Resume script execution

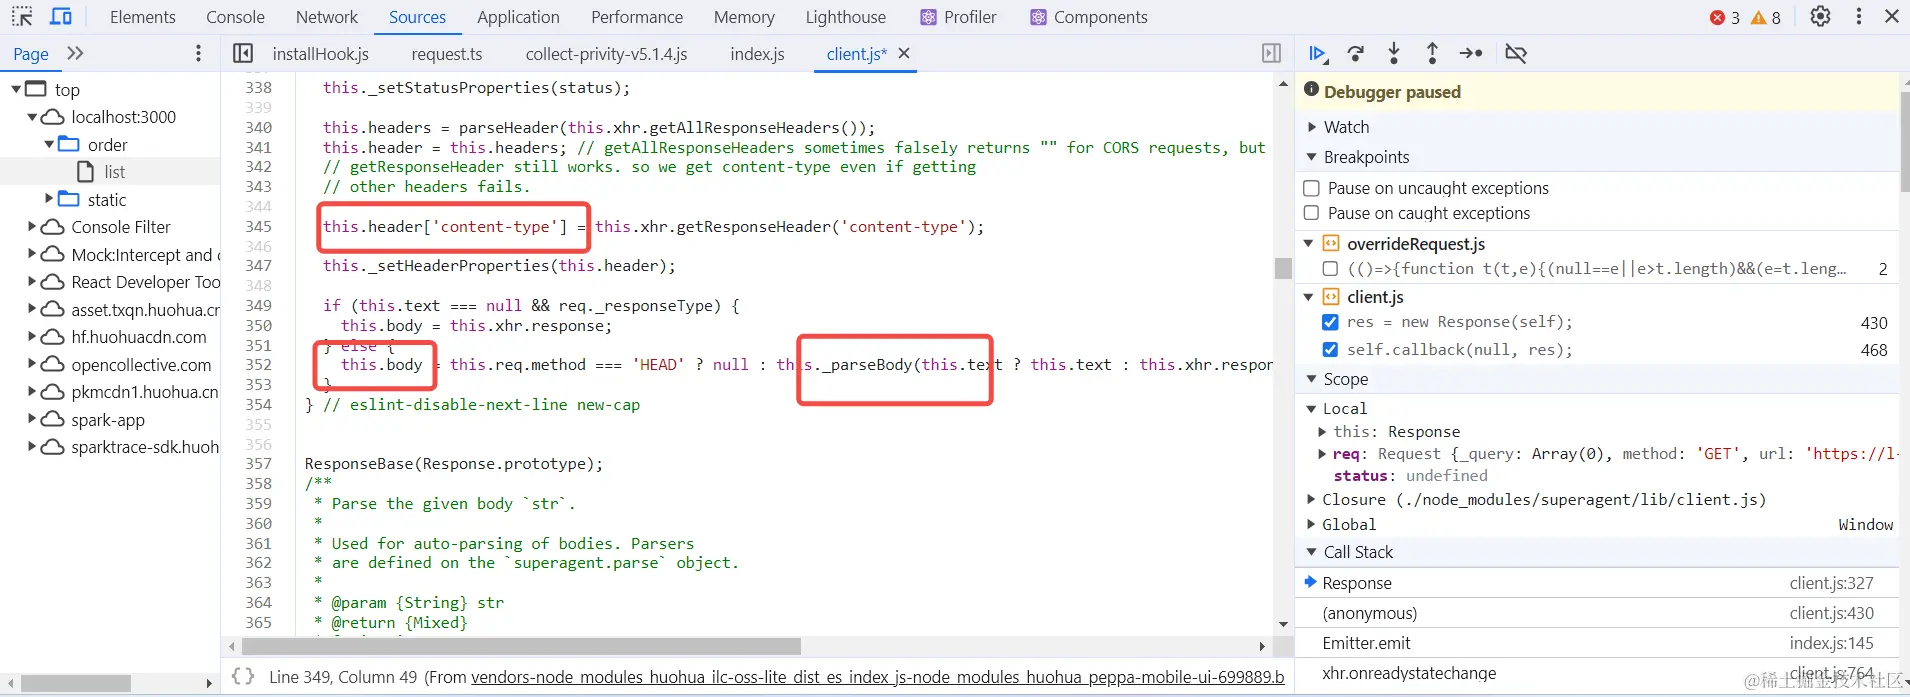click(x=1318, y=53)
